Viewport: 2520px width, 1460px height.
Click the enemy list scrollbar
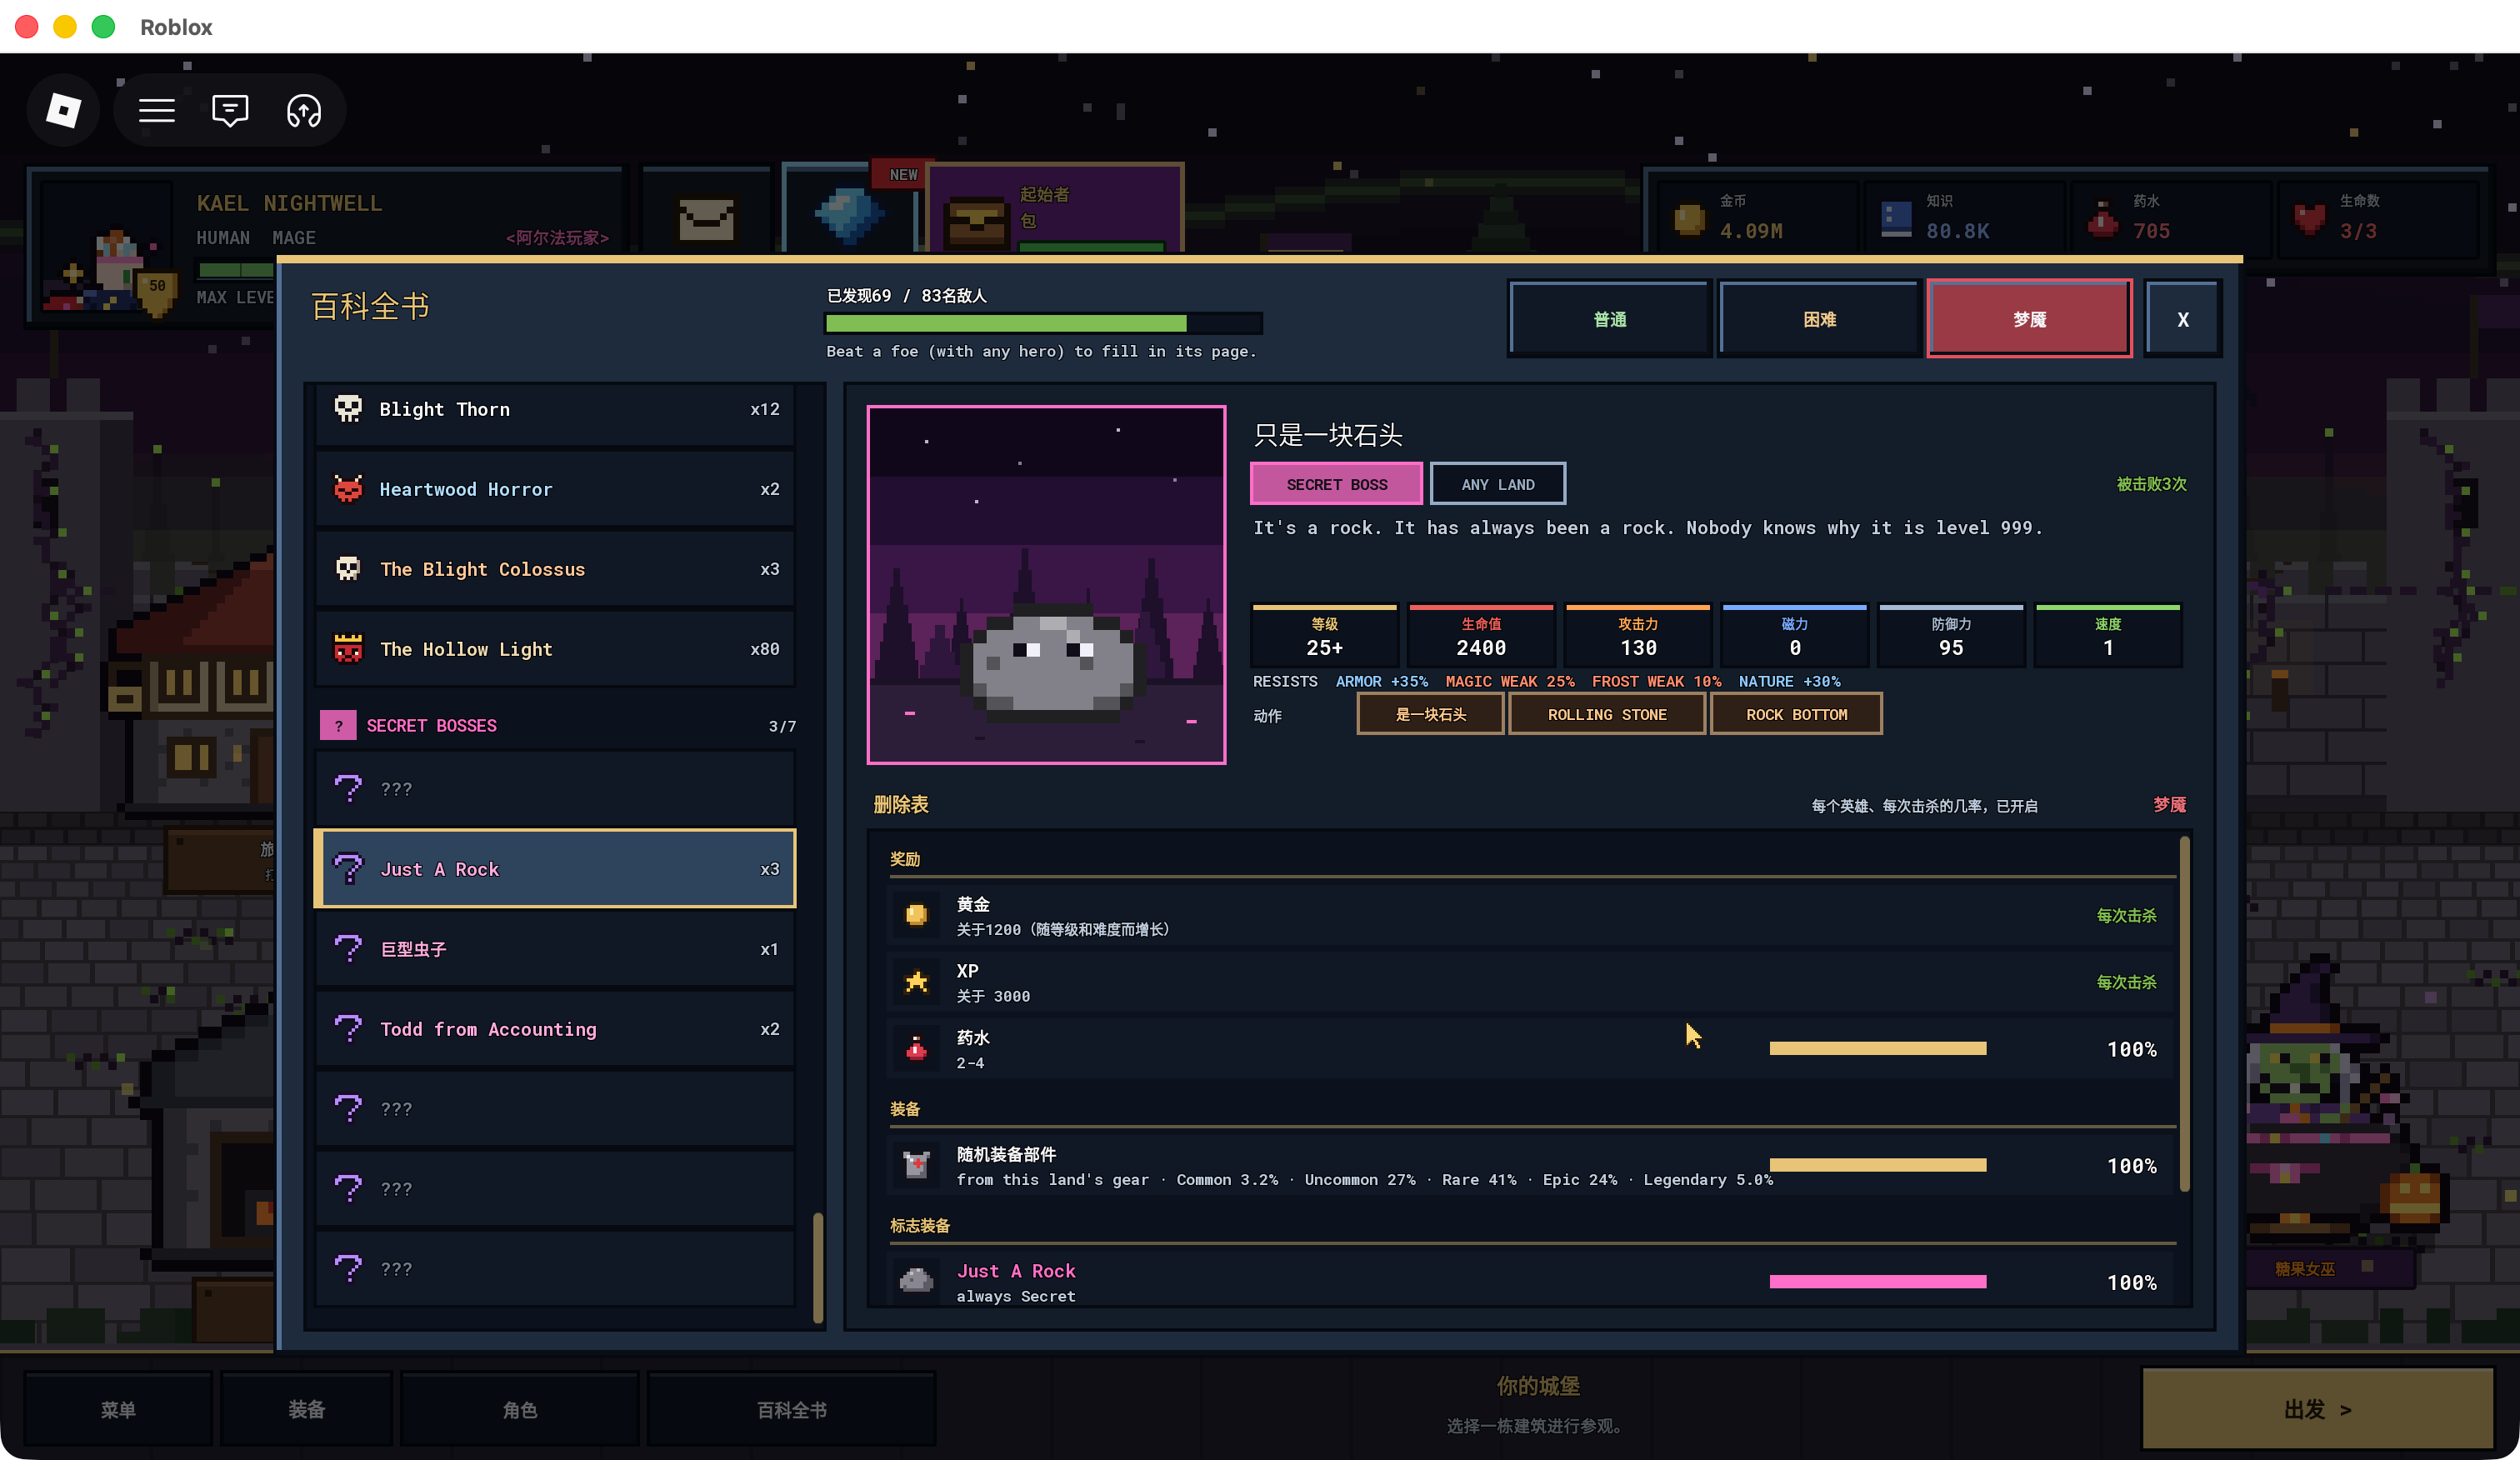tap(818, 1268)
